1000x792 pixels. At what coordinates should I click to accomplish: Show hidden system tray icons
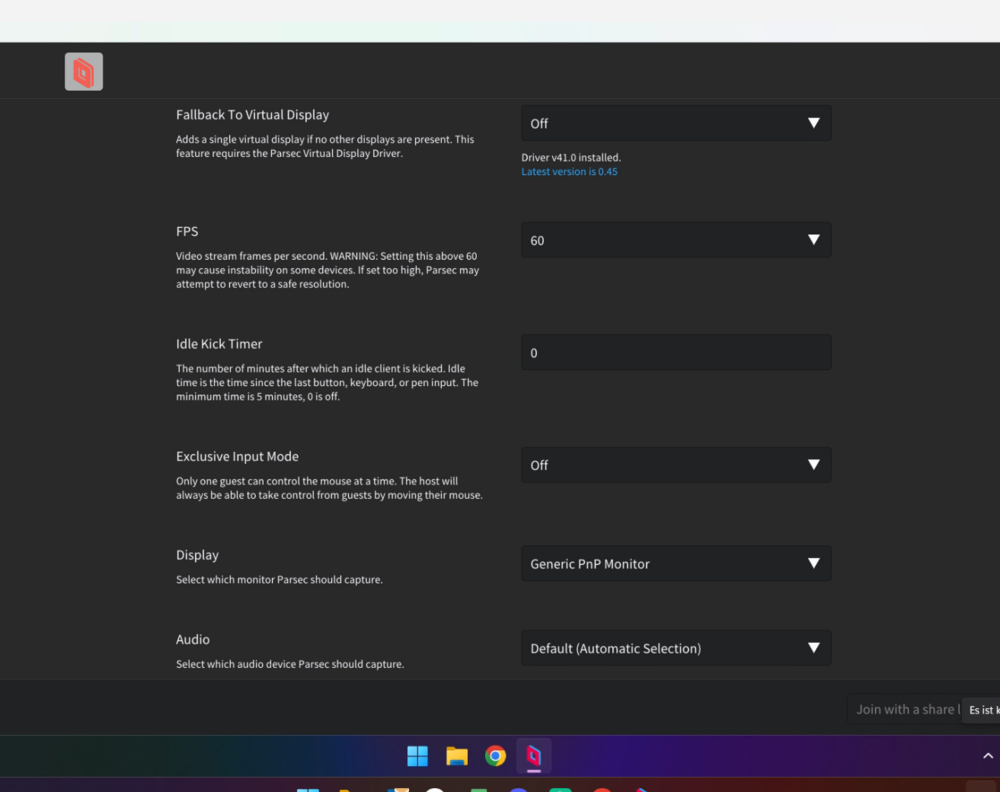point(988,756)
